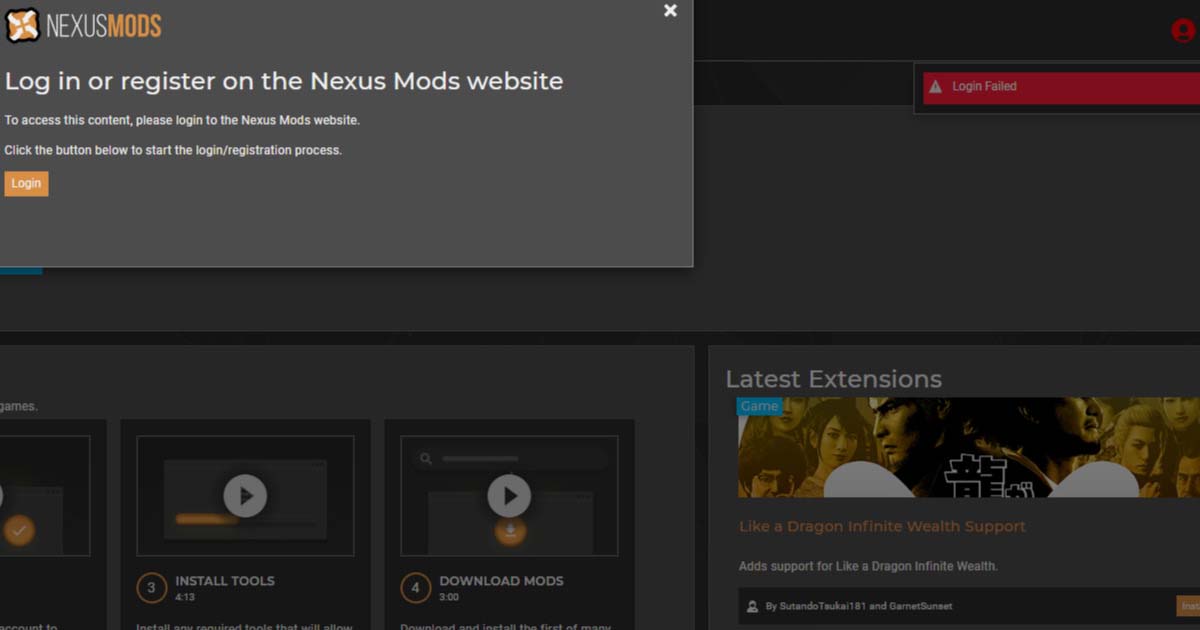The height and width of the screenshot is (630, 1200).
Task: Click the Latest Extensions heading
Action: click(x=833, y=379)
